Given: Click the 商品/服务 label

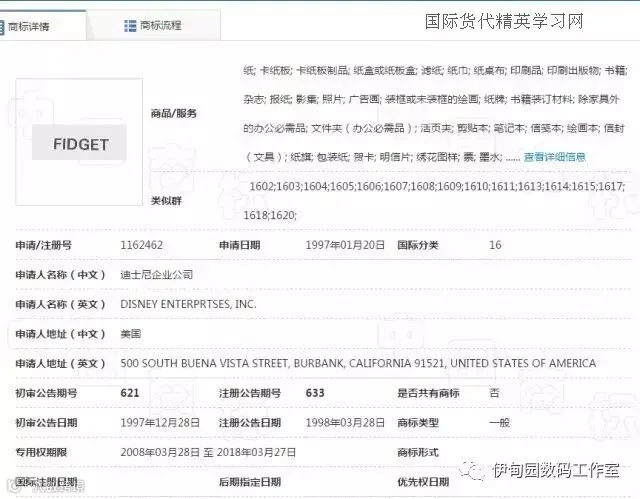Looking at the screenshot, I should 173,113.
